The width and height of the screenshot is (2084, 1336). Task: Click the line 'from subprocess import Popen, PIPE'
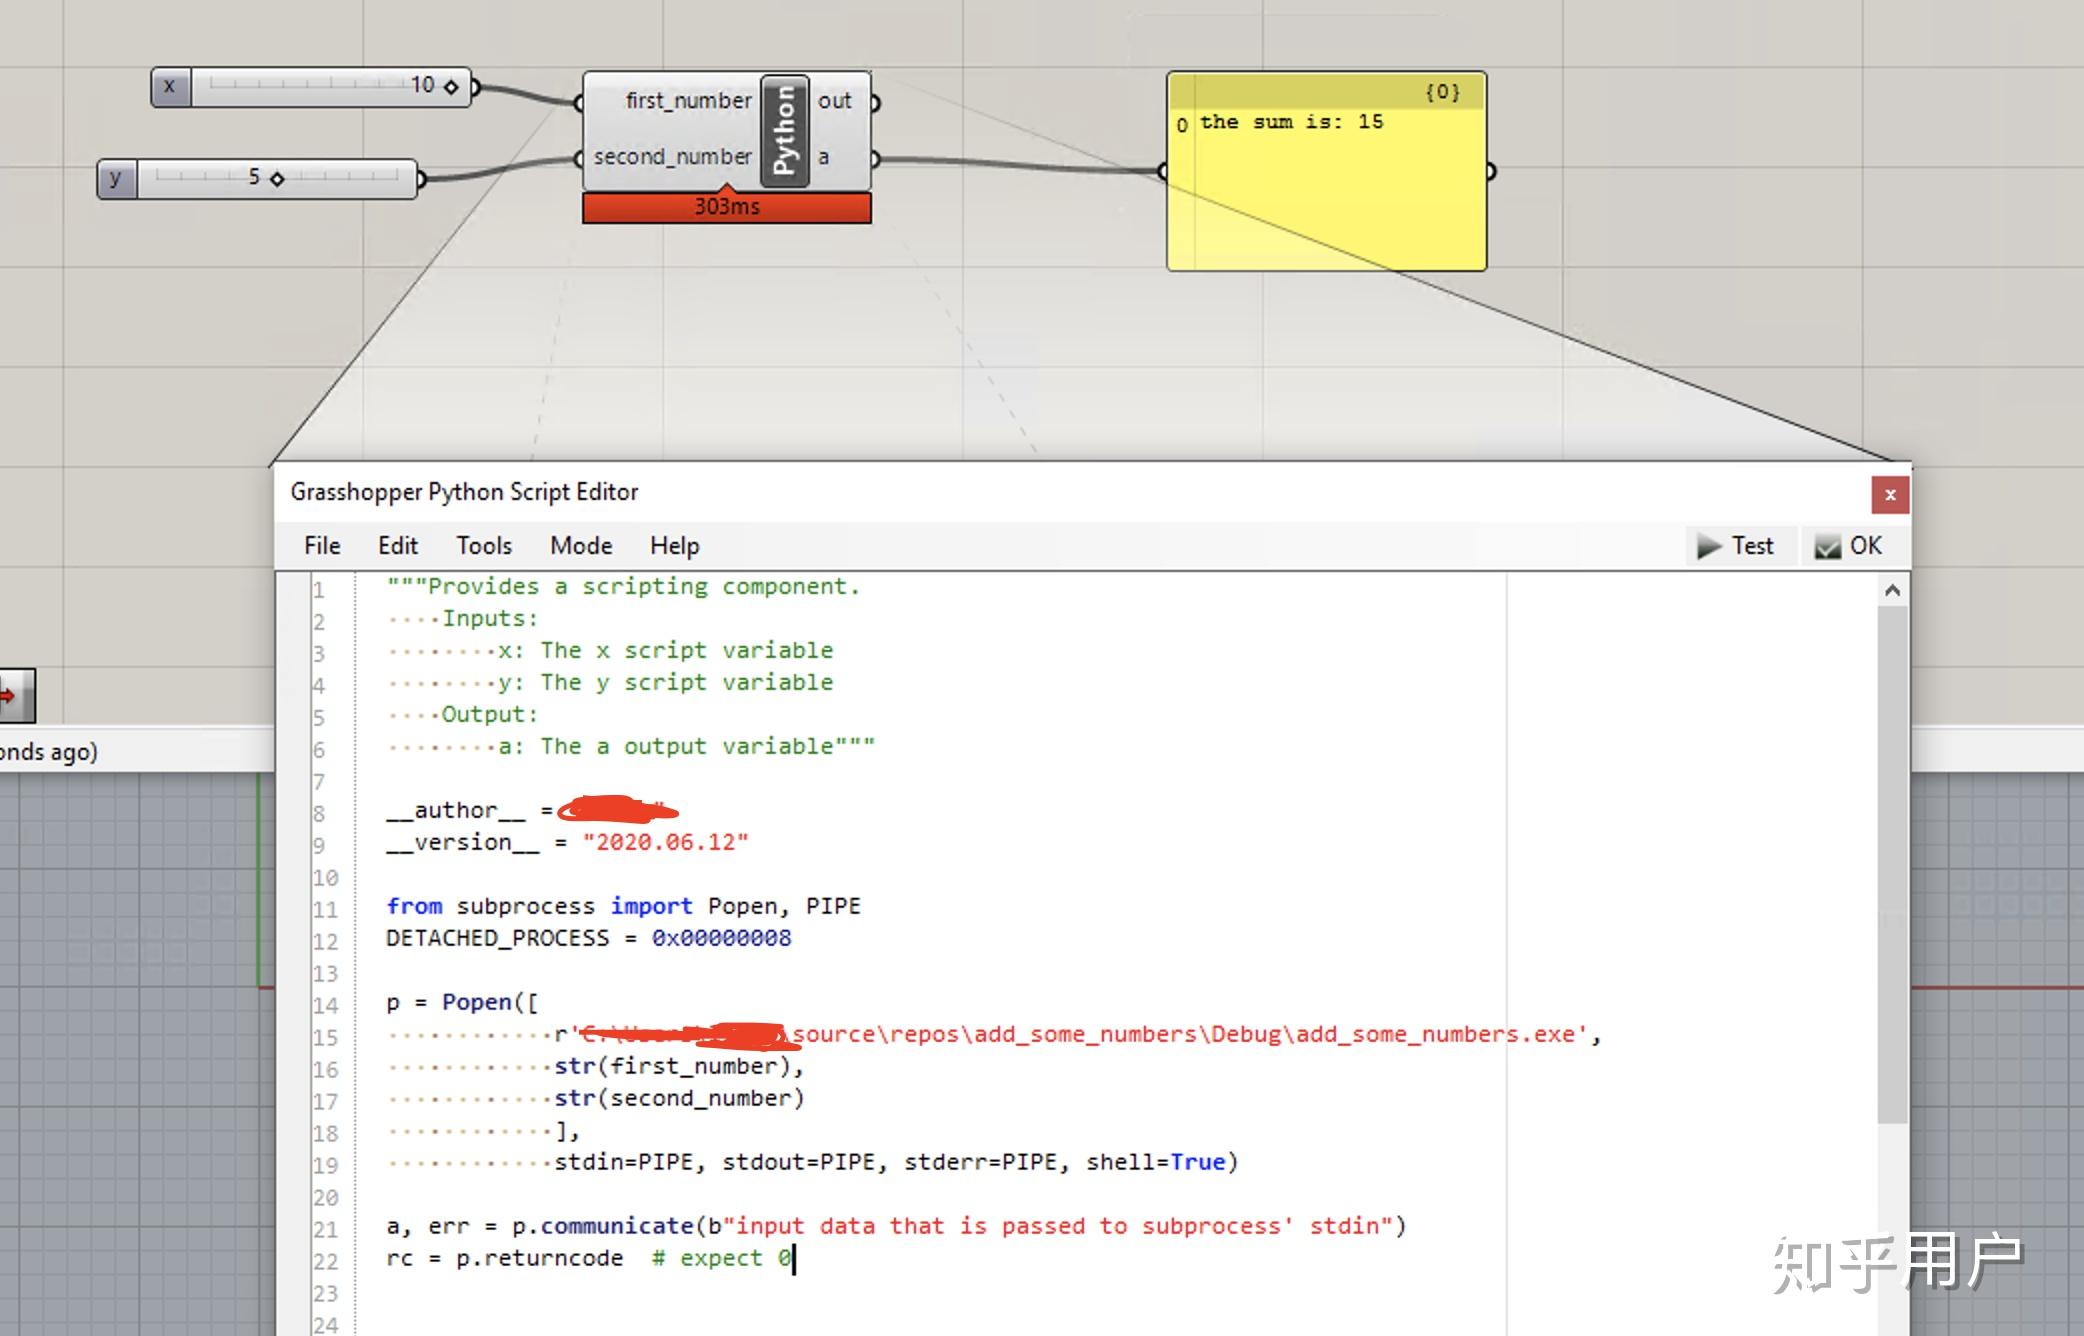pyautogui.click(x=623, y=907)
